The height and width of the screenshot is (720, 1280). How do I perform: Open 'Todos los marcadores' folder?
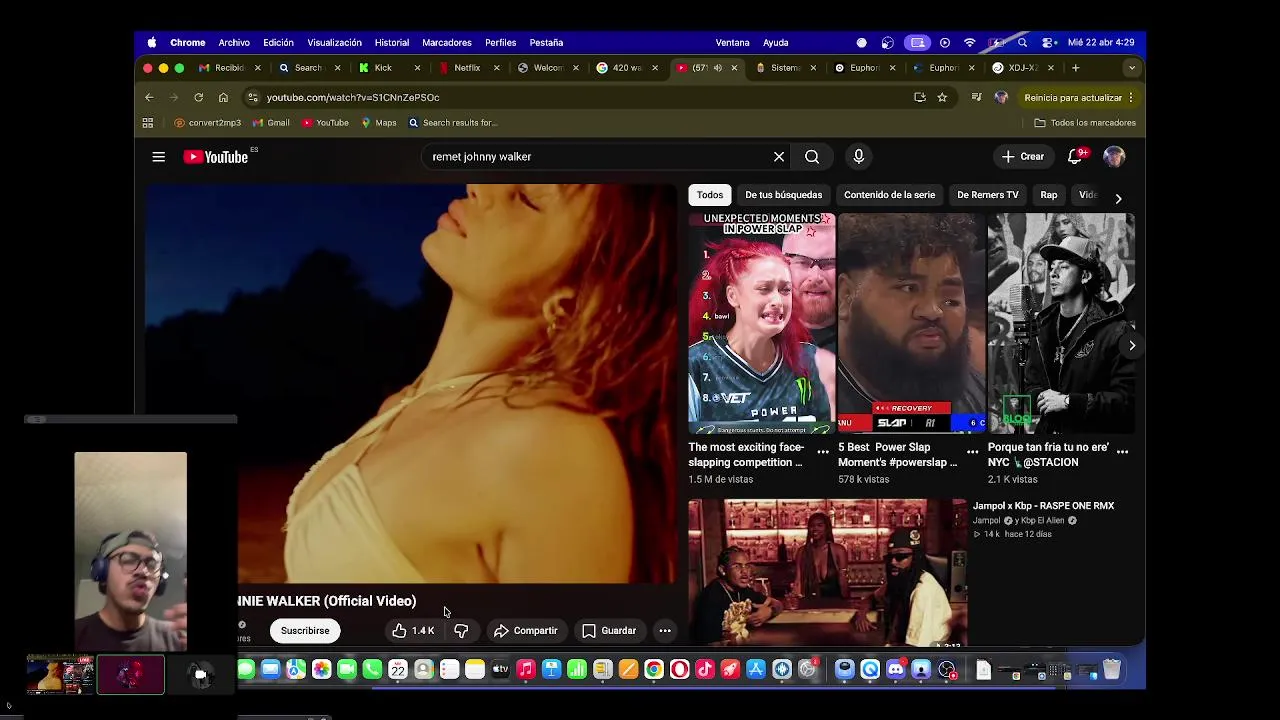tap(1085, 123)
